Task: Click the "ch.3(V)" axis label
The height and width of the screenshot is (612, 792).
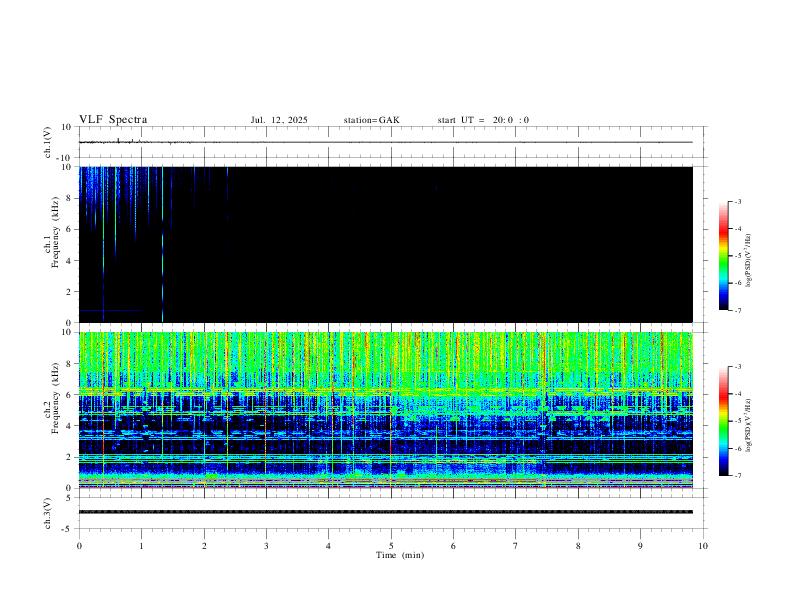Action: point(48,513)
